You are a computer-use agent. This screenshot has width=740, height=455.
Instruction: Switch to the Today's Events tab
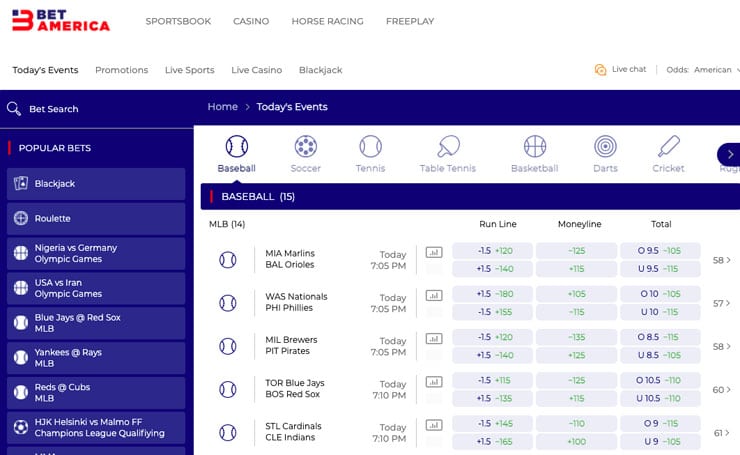pyautogui.click(x=45, y=70)
